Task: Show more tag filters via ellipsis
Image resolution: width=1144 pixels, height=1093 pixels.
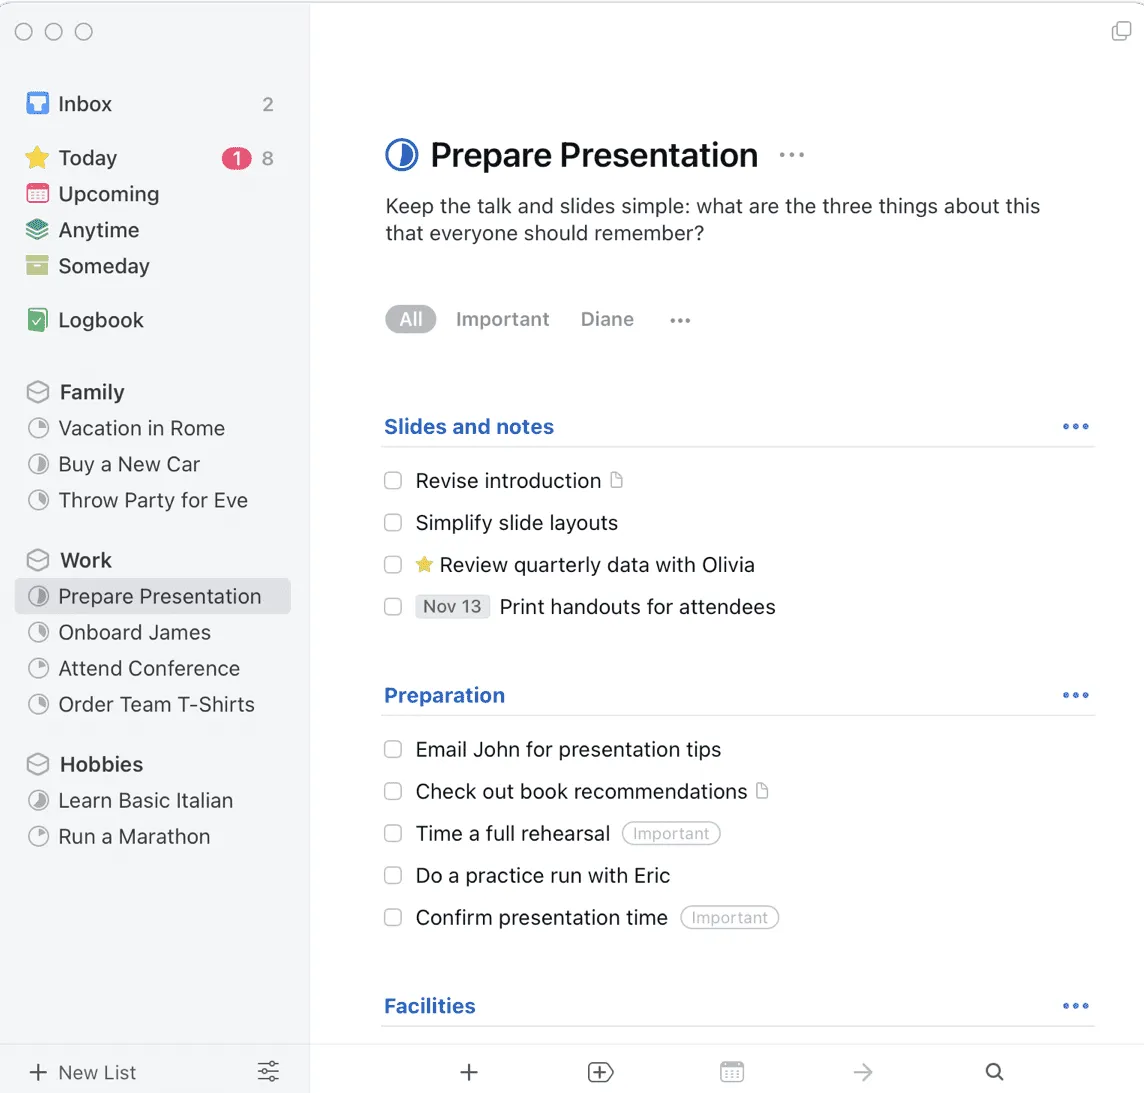Action: (680, 320)
